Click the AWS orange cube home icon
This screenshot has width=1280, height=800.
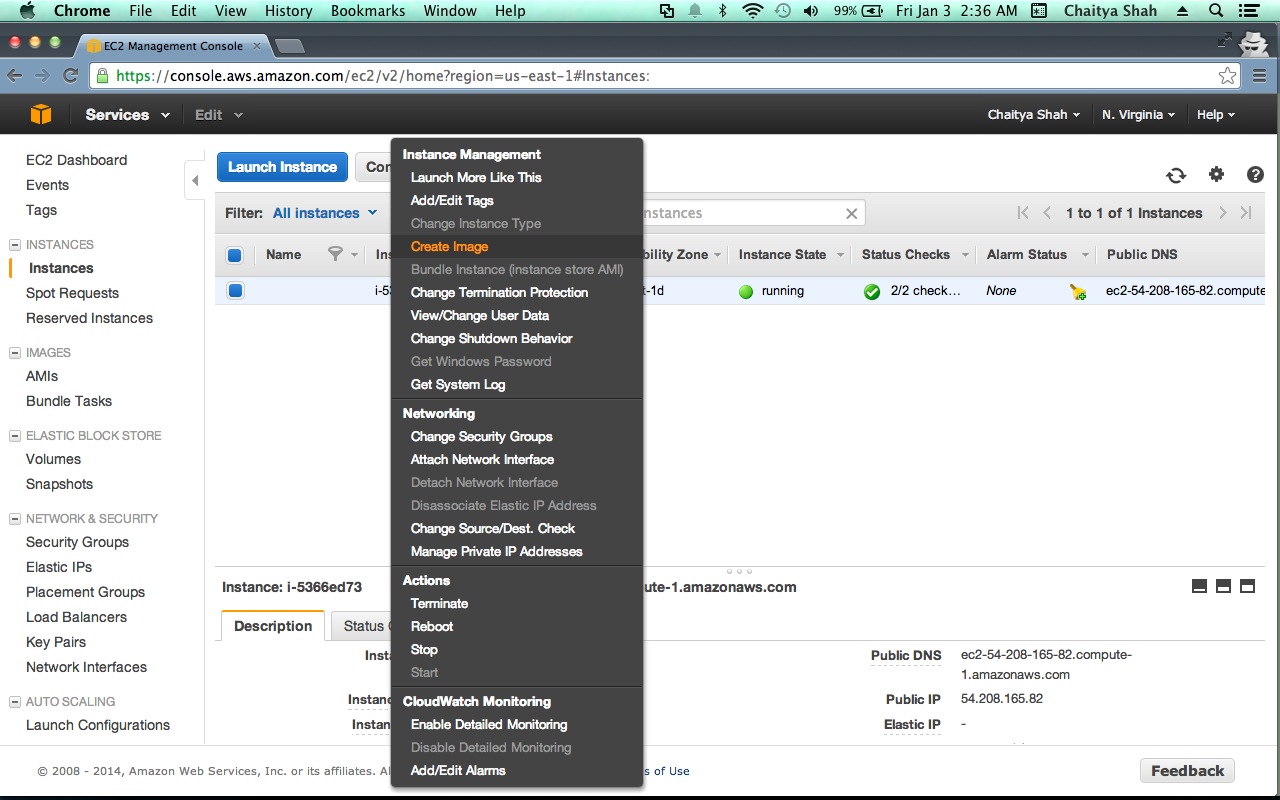pos(40,115)
